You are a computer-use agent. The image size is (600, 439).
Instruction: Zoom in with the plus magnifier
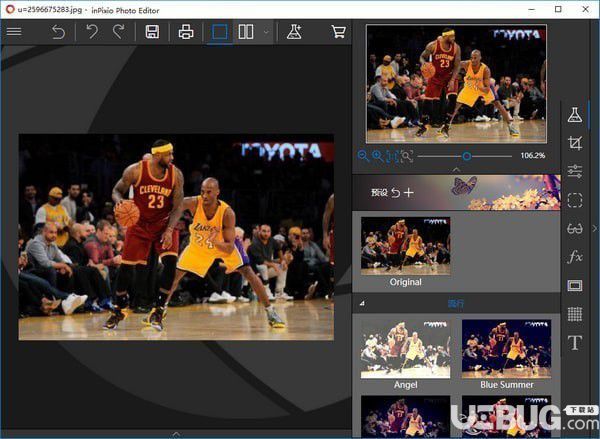coord(378,156)
